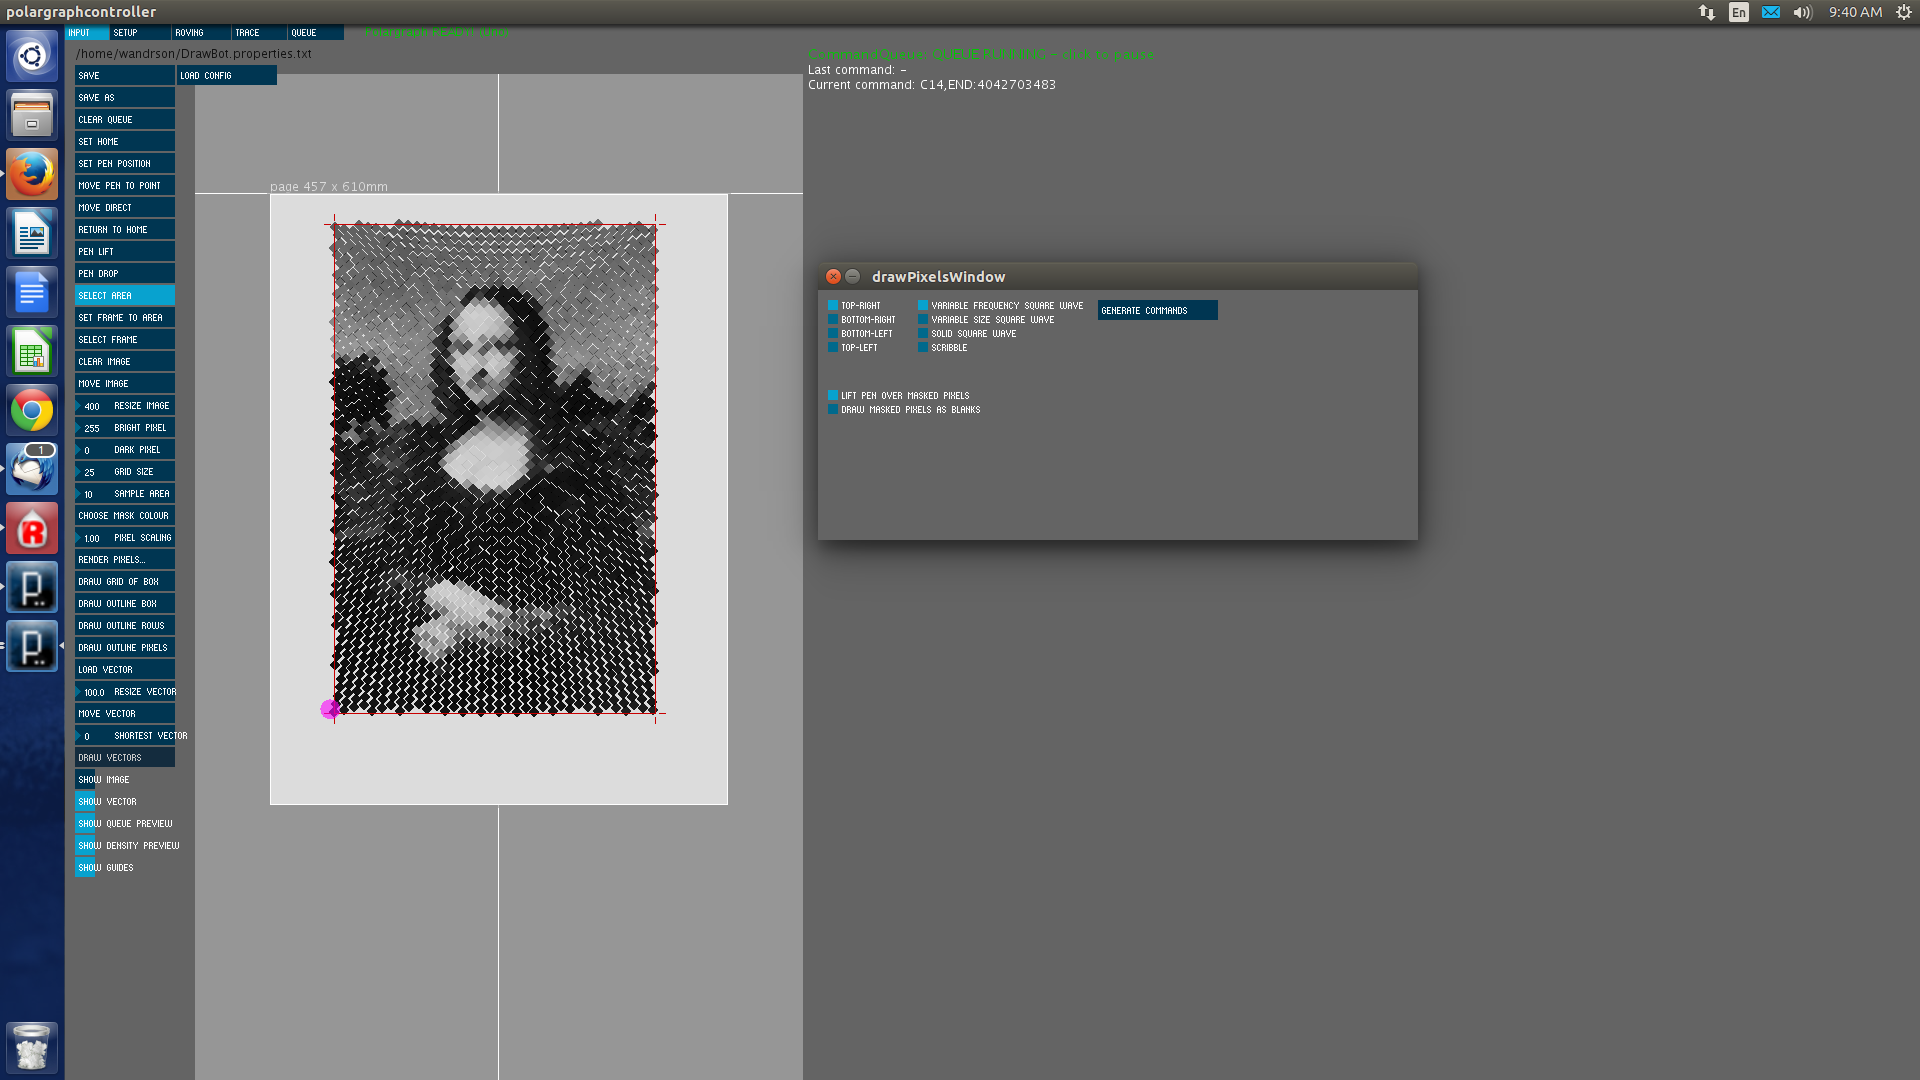Click the PEN DROP button

click(125, 274)
